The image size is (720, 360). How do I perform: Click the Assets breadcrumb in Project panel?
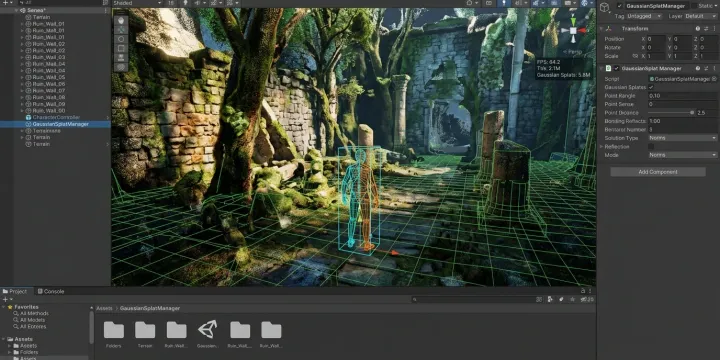tap(105, 309)
